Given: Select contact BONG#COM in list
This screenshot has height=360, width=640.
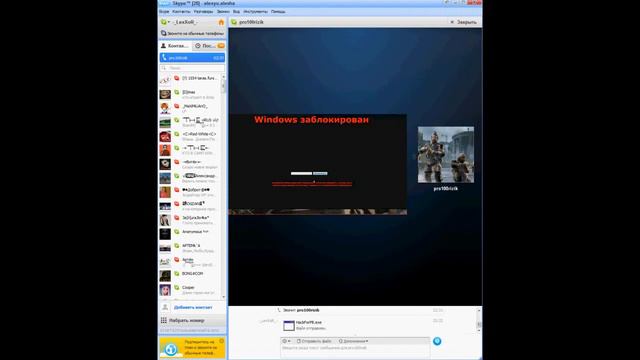Looking at the screenshot, I should (x=190, y=276).
